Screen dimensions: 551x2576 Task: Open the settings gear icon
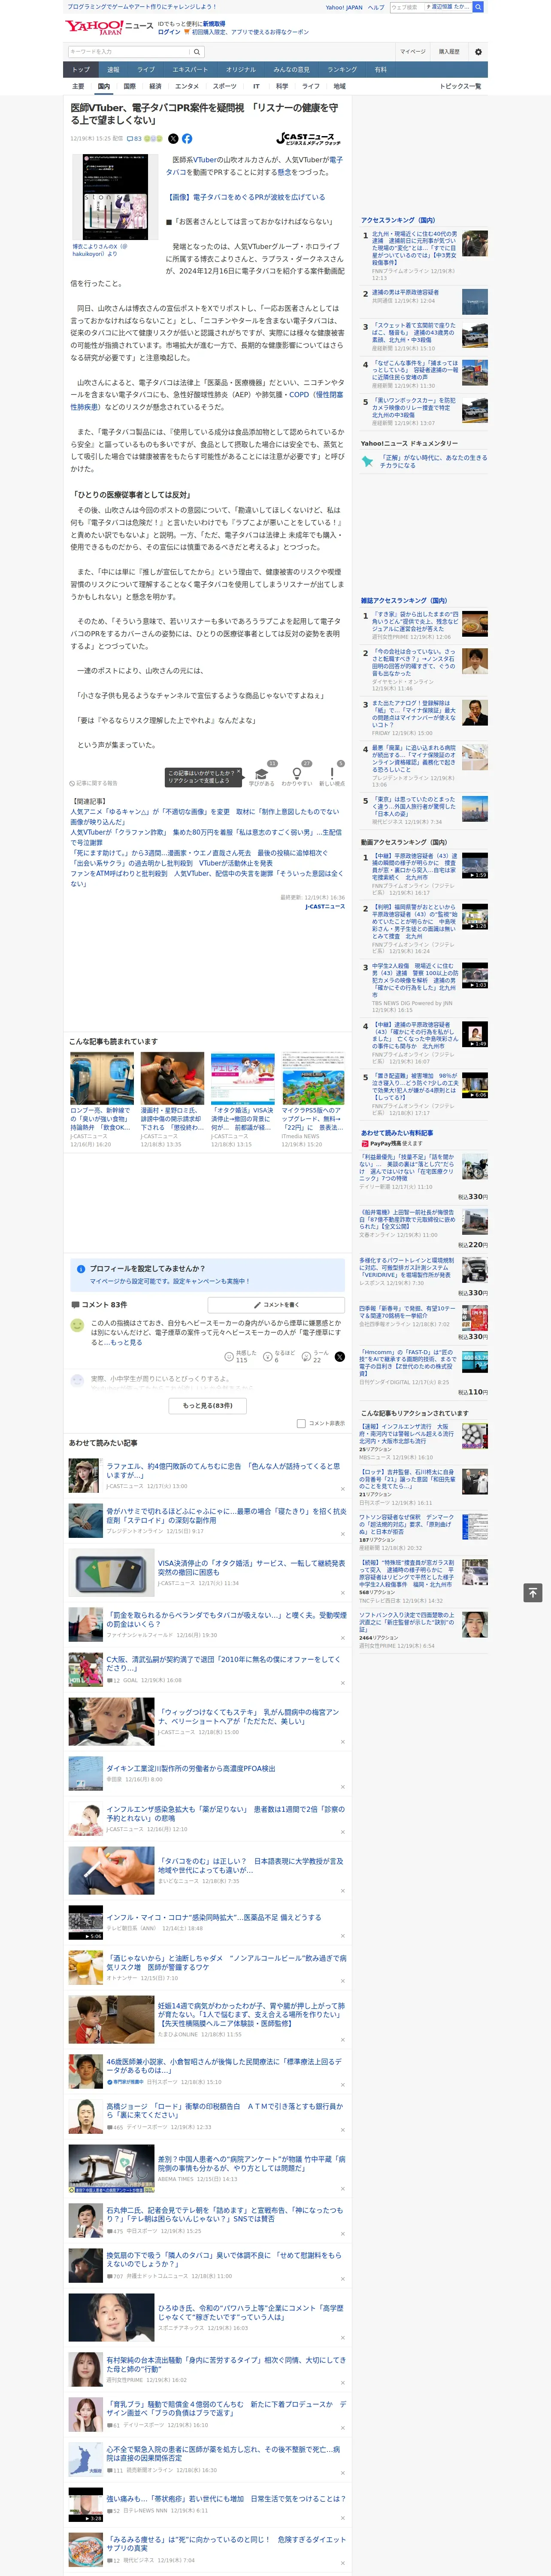pyautogui.click(x=478, y=51)
